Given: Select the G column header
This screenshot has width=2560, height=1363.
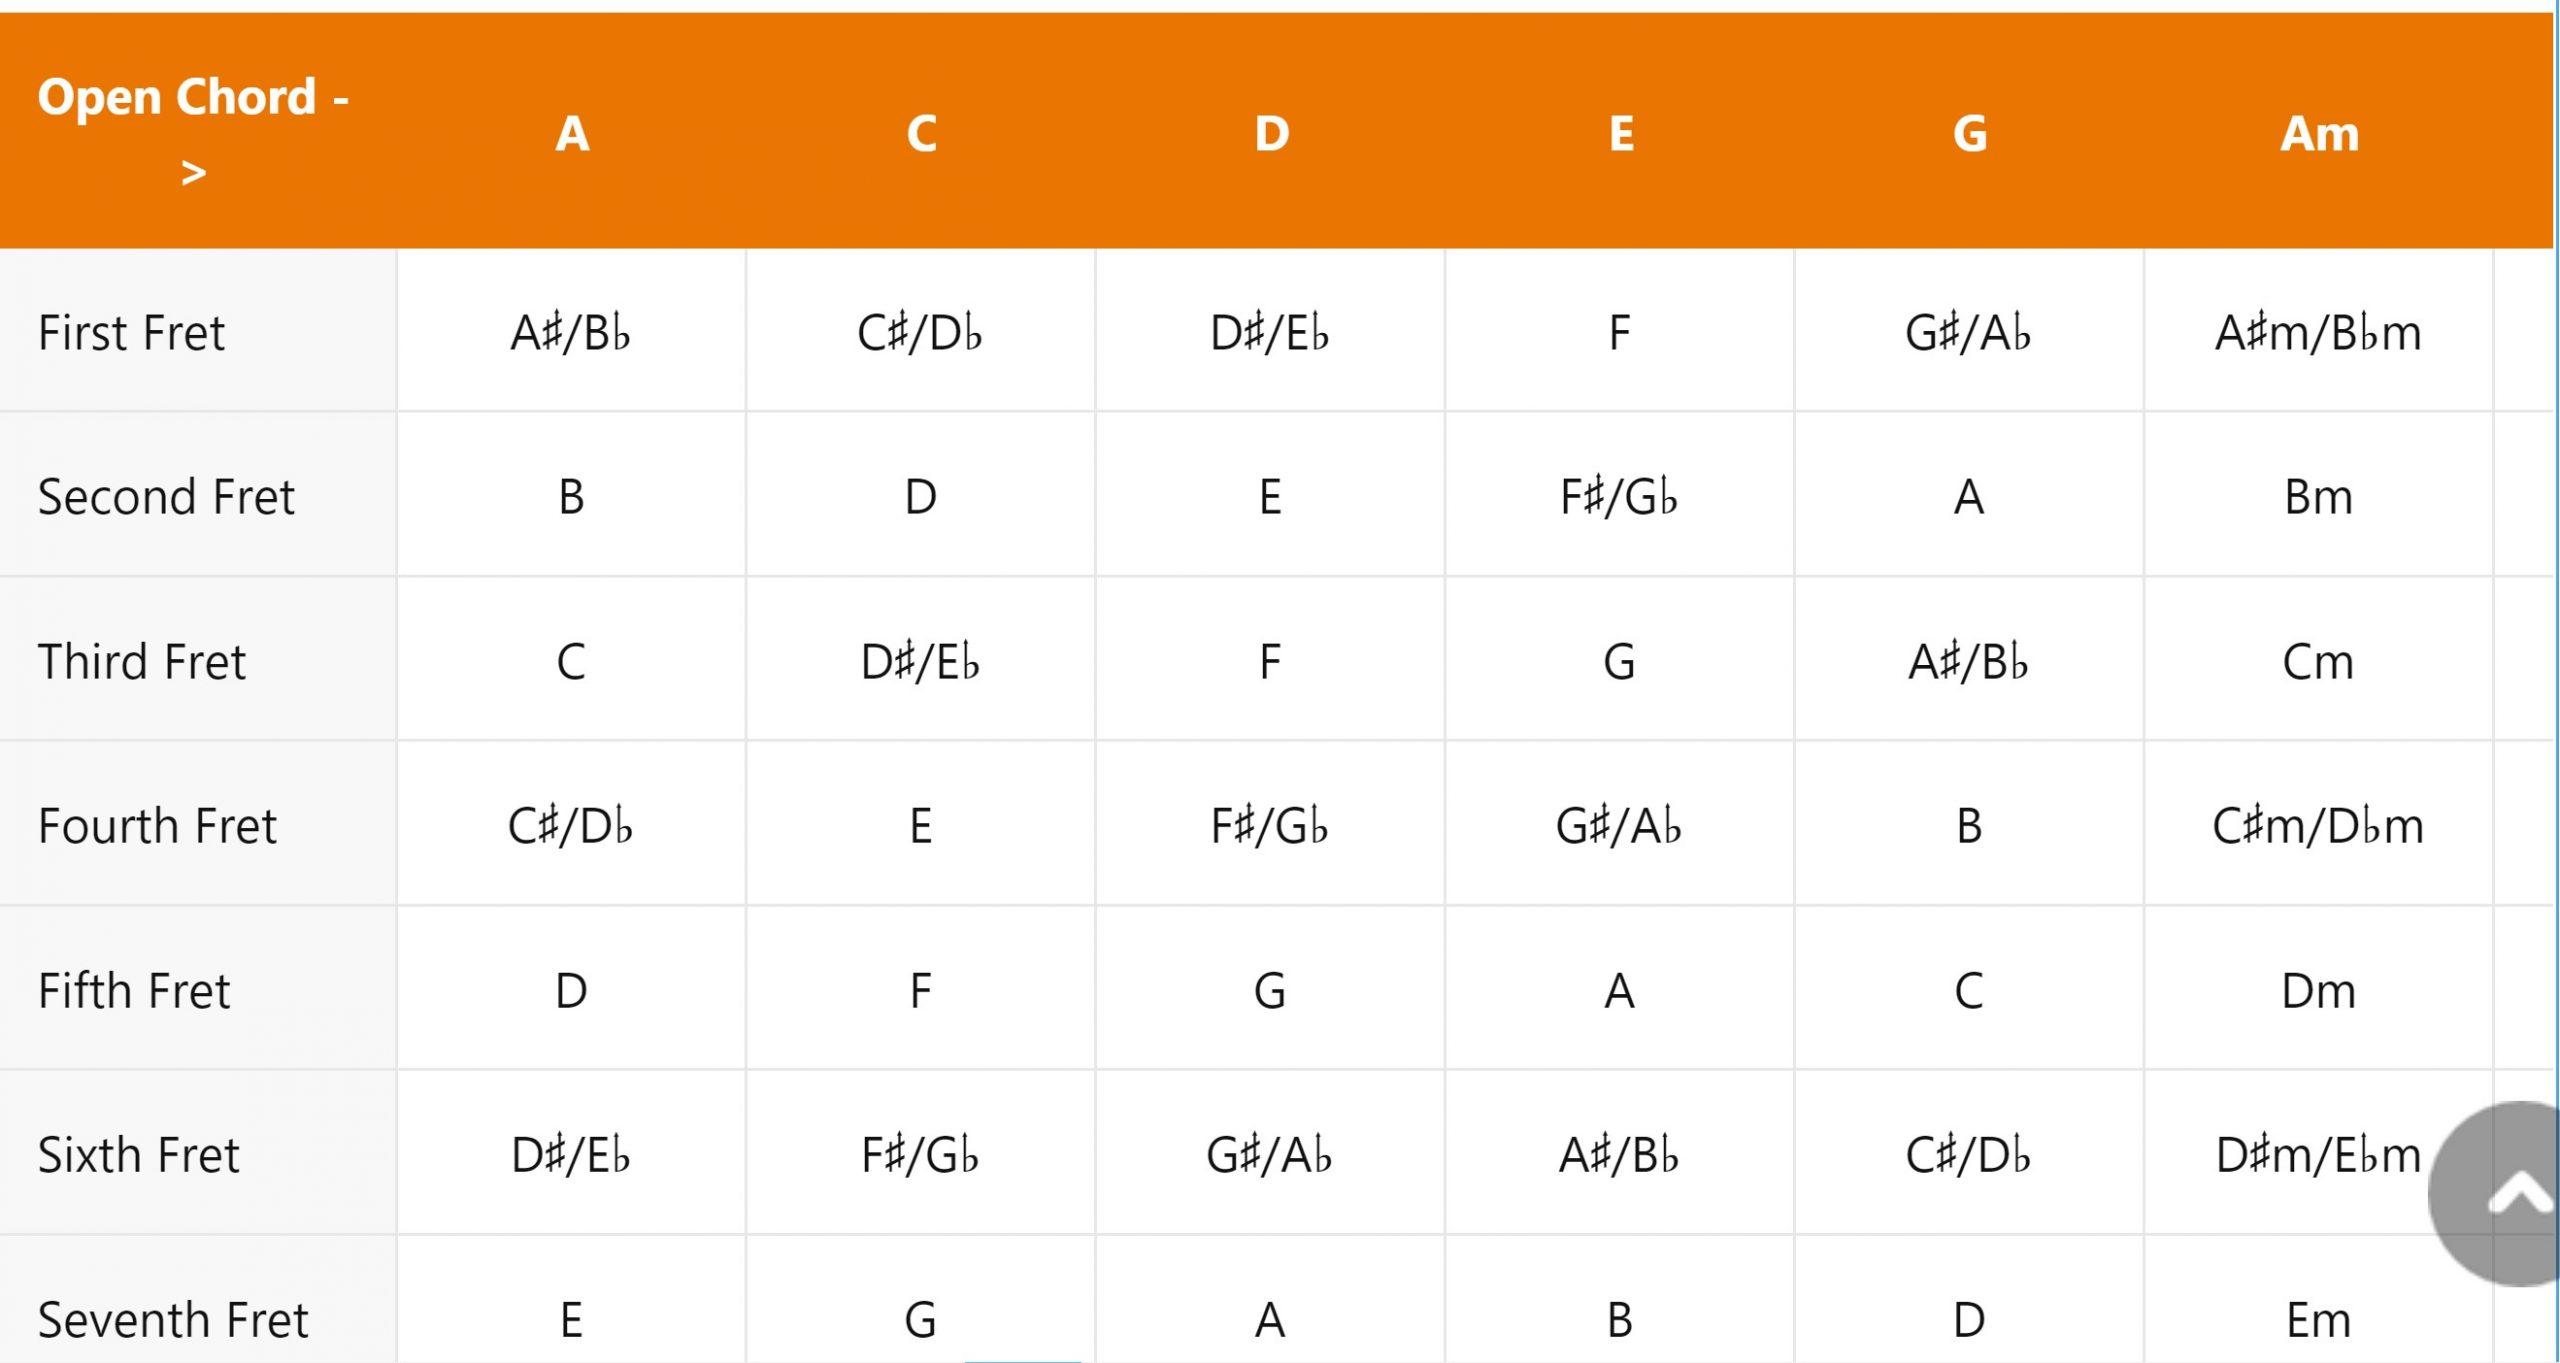Looking at the screenshot, I should [x=1970, y=135].
